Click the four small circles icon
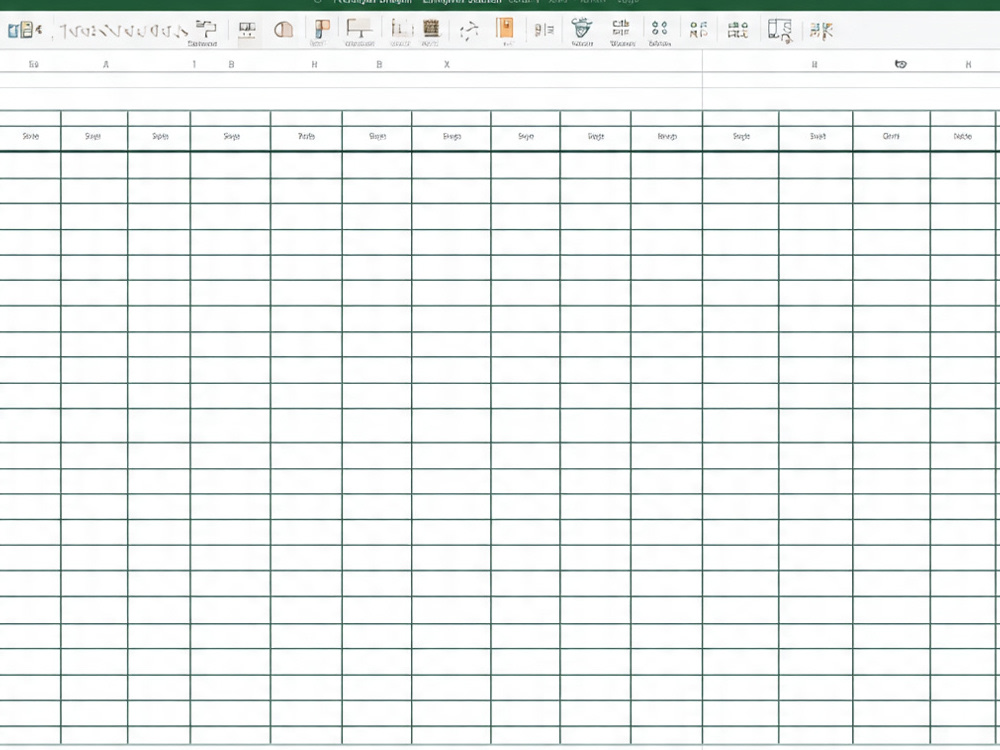This screenshot has height=750, width=1000. 659,28
